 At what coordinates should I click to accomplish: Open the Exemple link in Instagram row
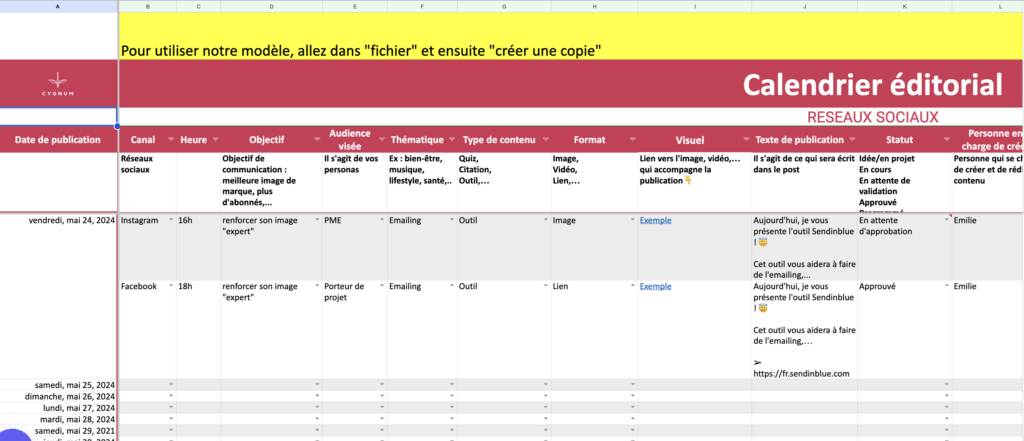point(655,220)
